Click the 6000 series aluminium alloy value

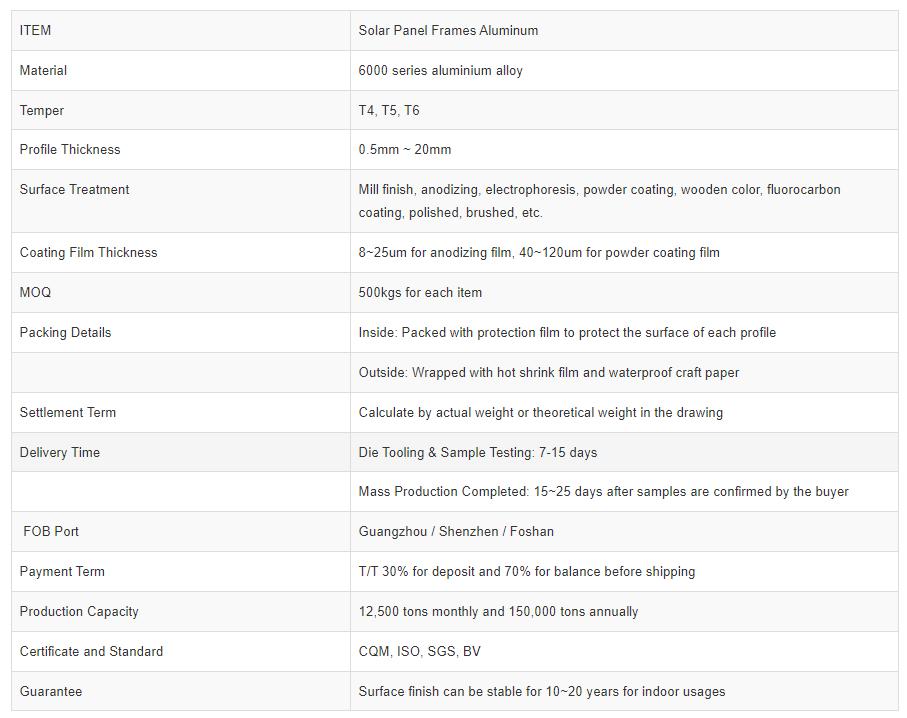click(x=440, y=71)
